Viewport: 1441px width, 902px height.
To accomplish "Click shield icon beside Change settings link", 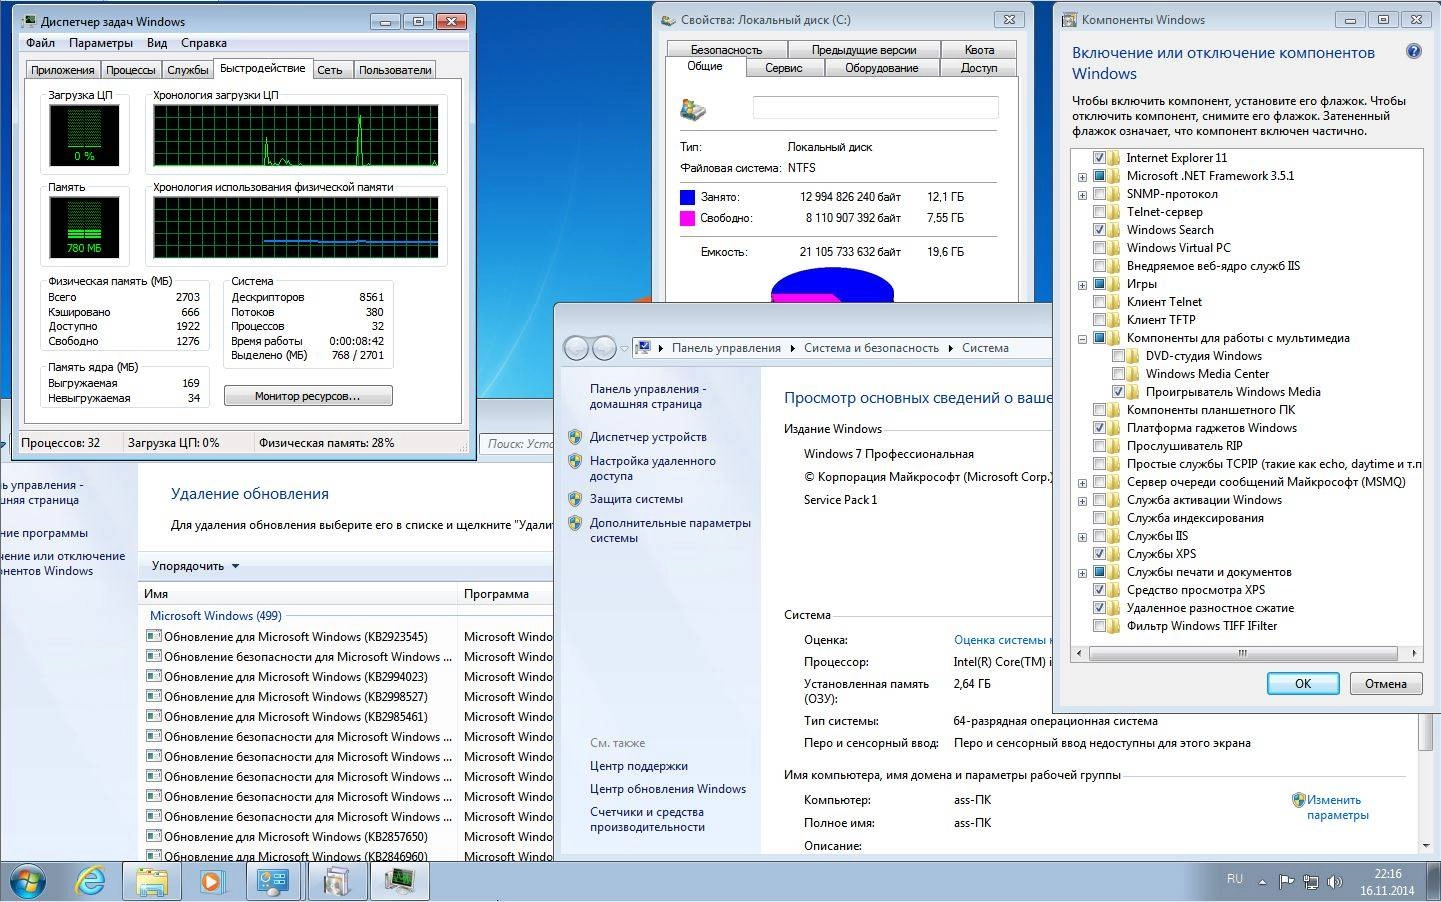I will (1298, 800).
